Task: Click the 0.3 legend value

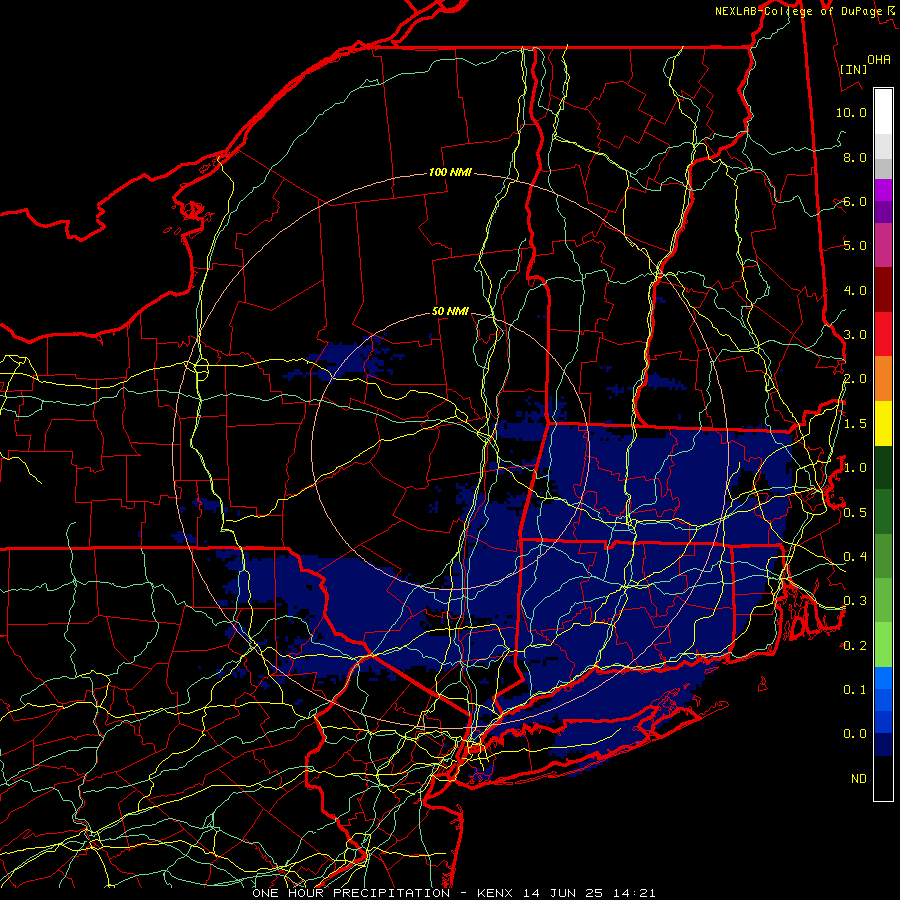Action: pyautogui.click(x=855, y=601)
